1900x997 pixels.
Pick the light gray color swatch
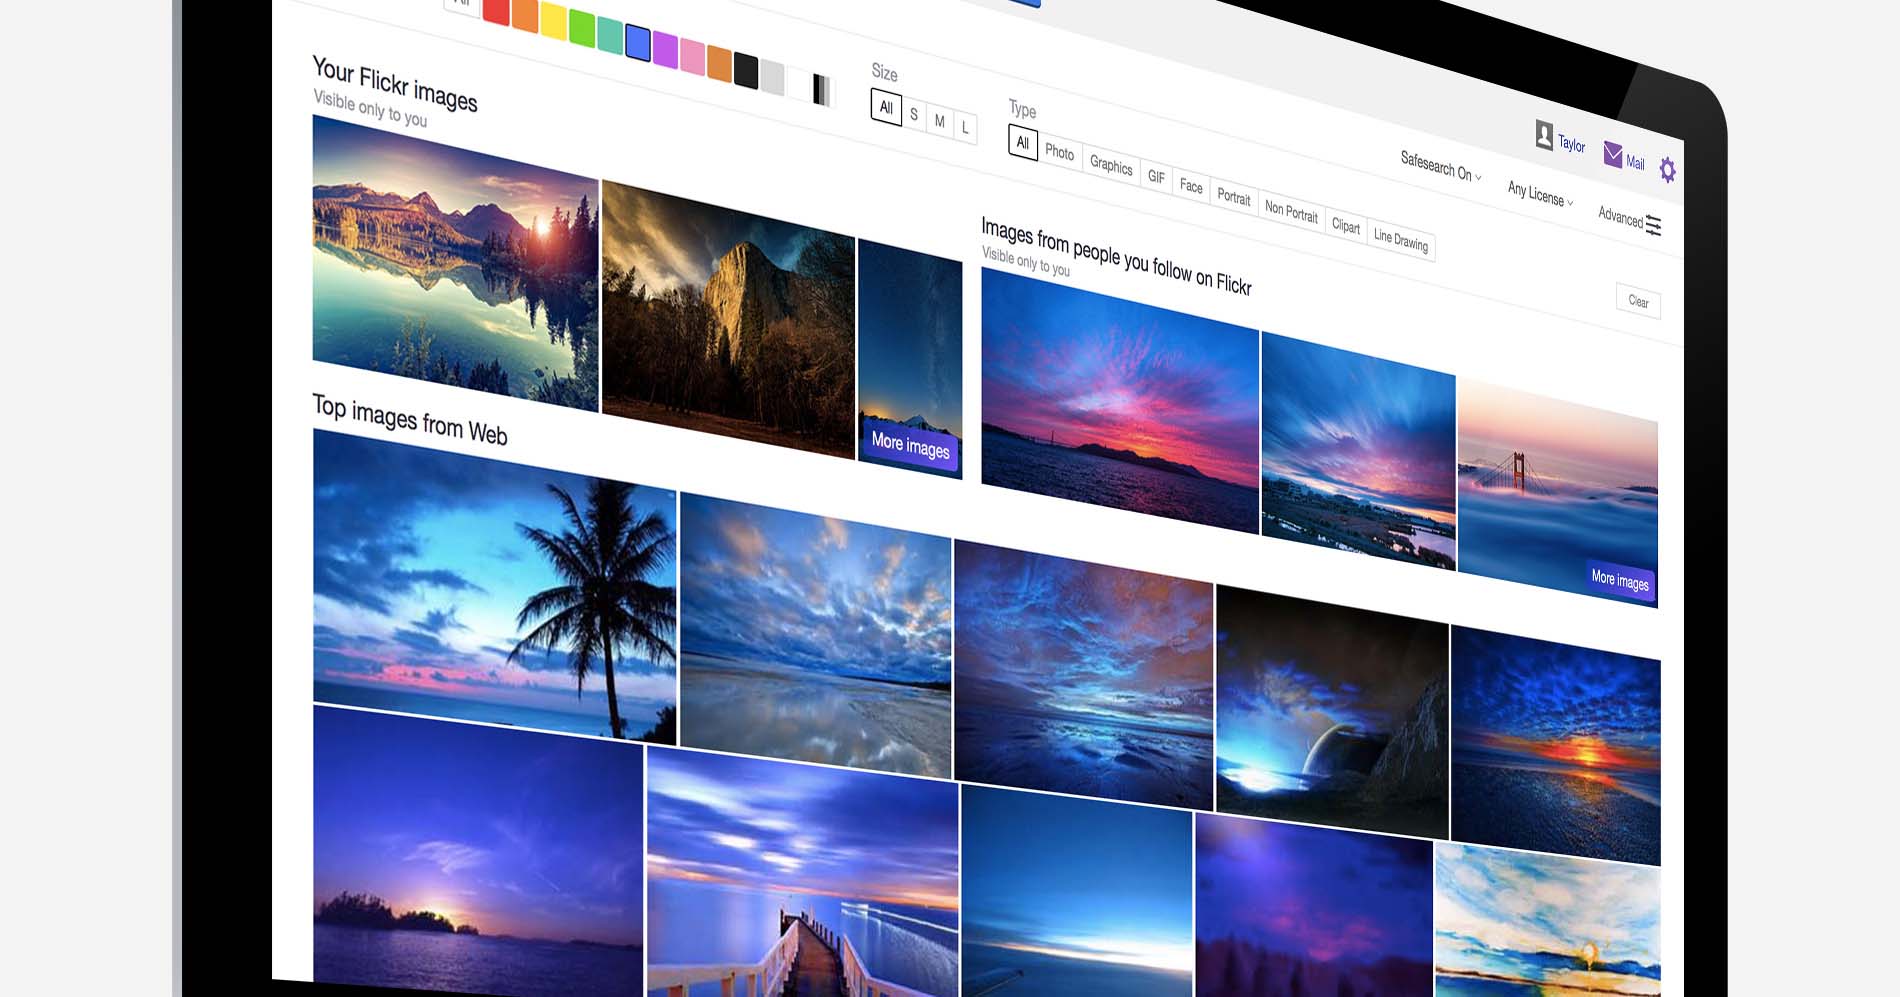pyautogui.click(x=772, y=77)
